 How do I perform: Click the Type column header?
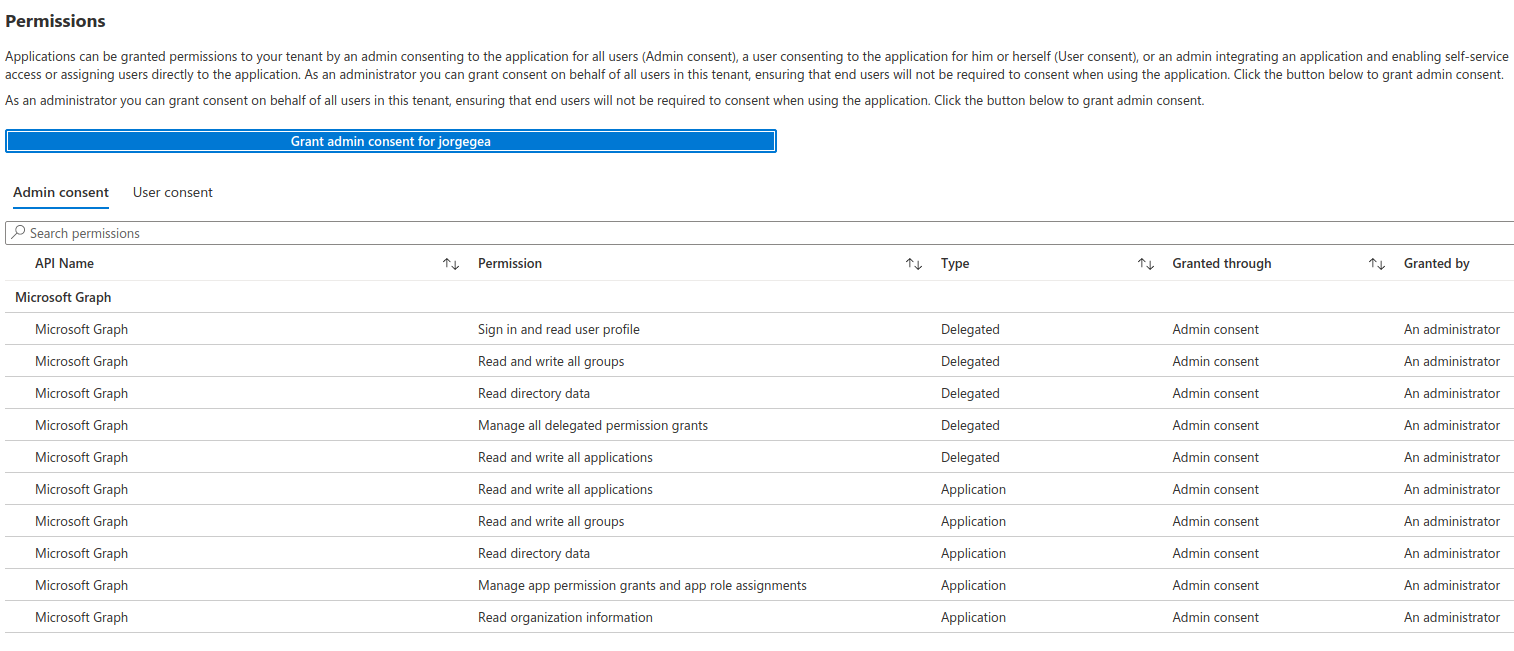coord(955,264)
